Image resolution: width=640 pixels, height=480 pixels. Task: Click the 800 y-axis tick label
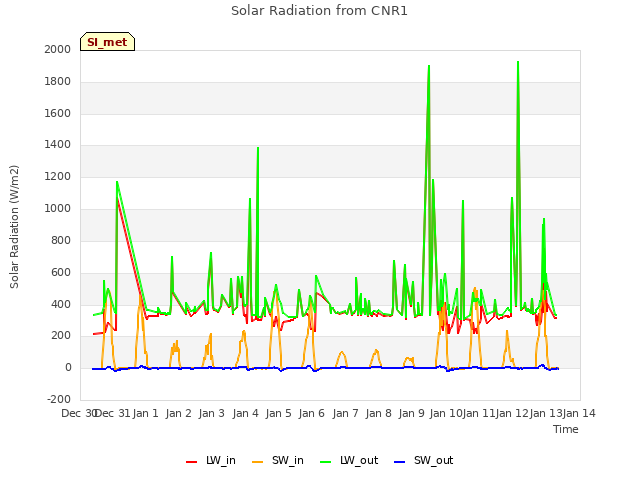tap(61, 240)
